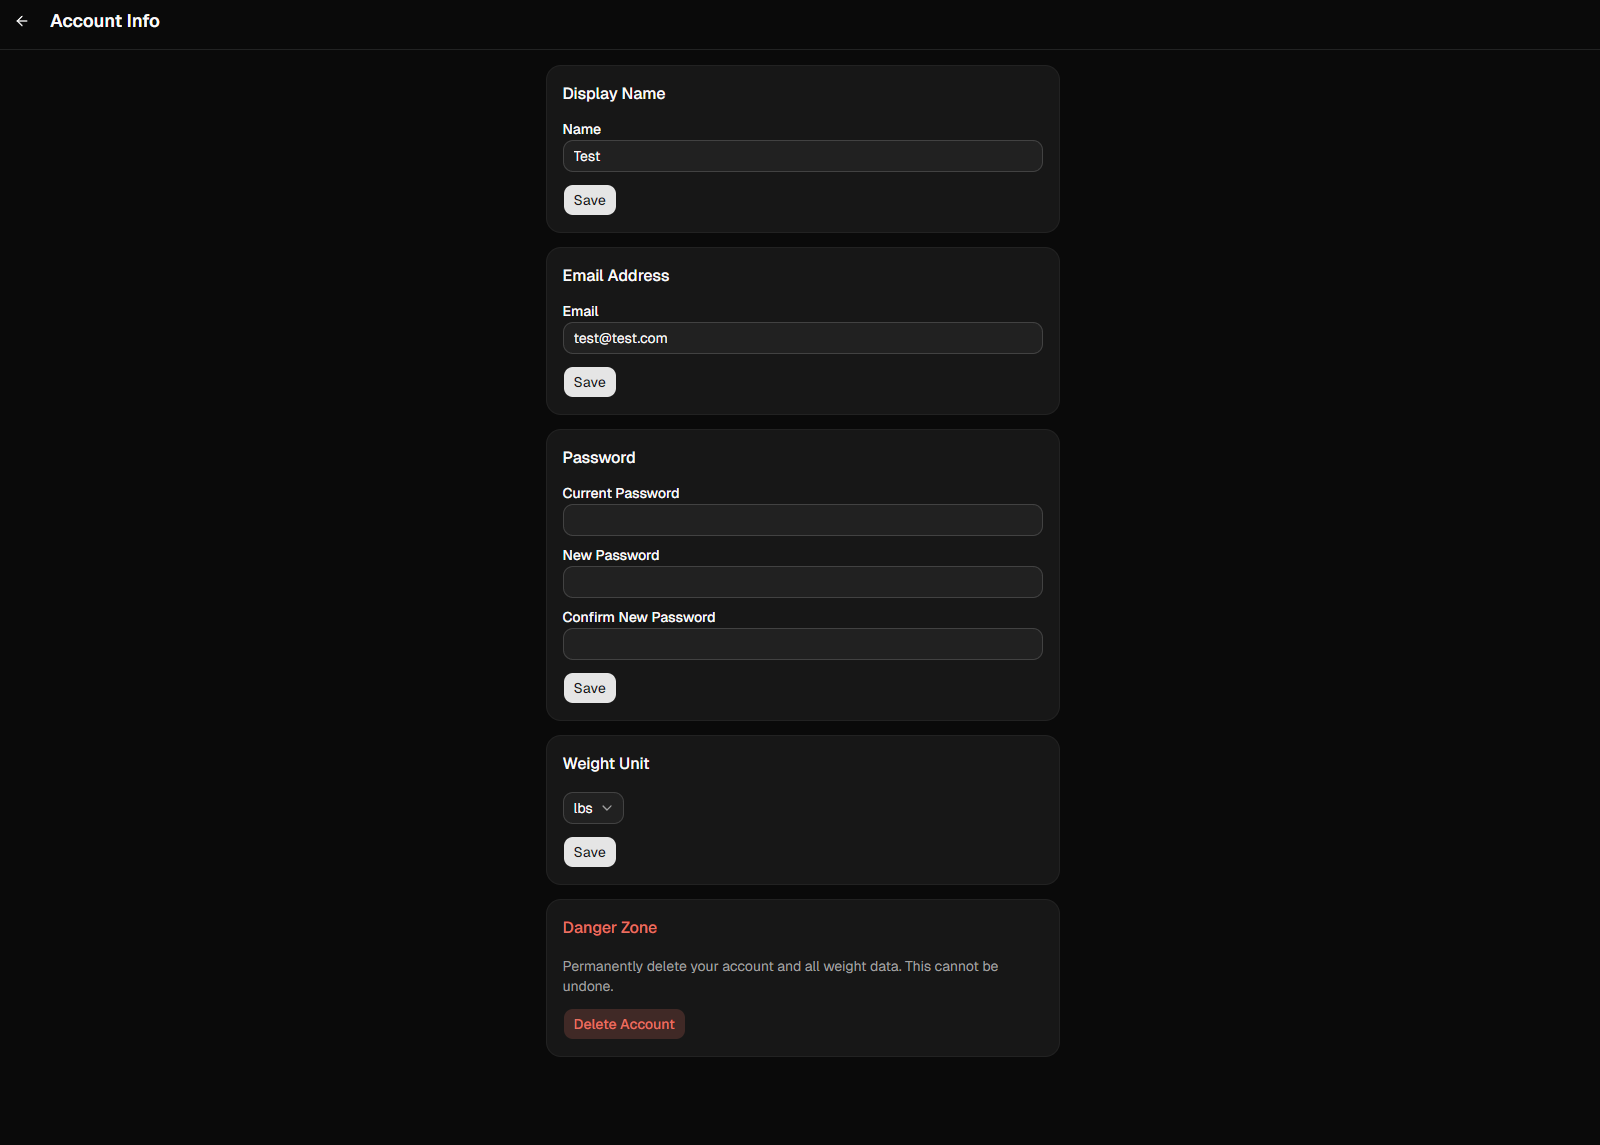Save the Display Name section
Image resolution: width=1600 pixels, height=1145 pixels.
coord(589,200)
